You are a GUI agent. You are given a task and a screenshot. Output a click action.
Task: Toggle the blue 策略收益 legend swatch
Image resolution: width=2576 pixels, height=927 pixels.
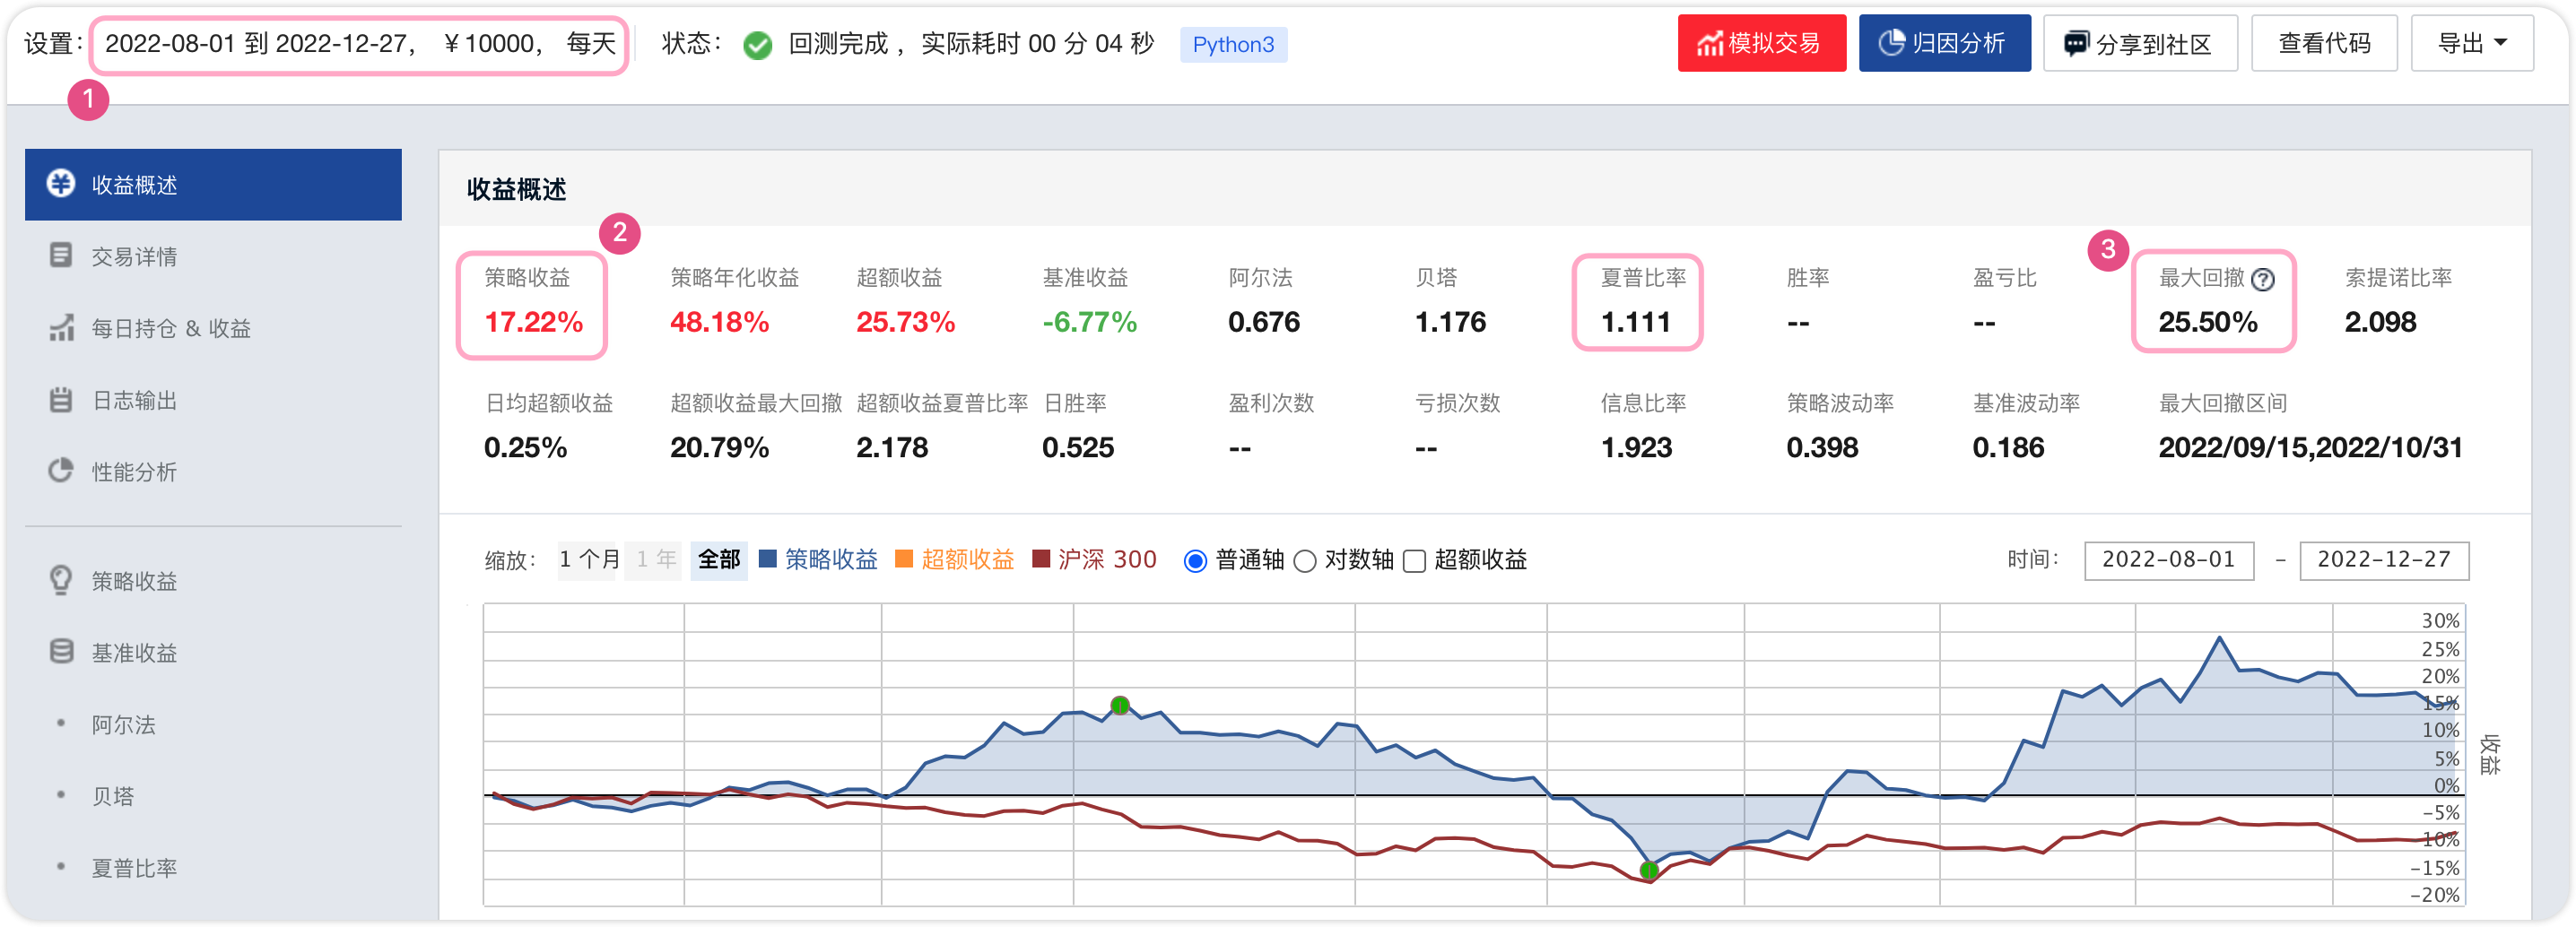(x=768, y=559)
